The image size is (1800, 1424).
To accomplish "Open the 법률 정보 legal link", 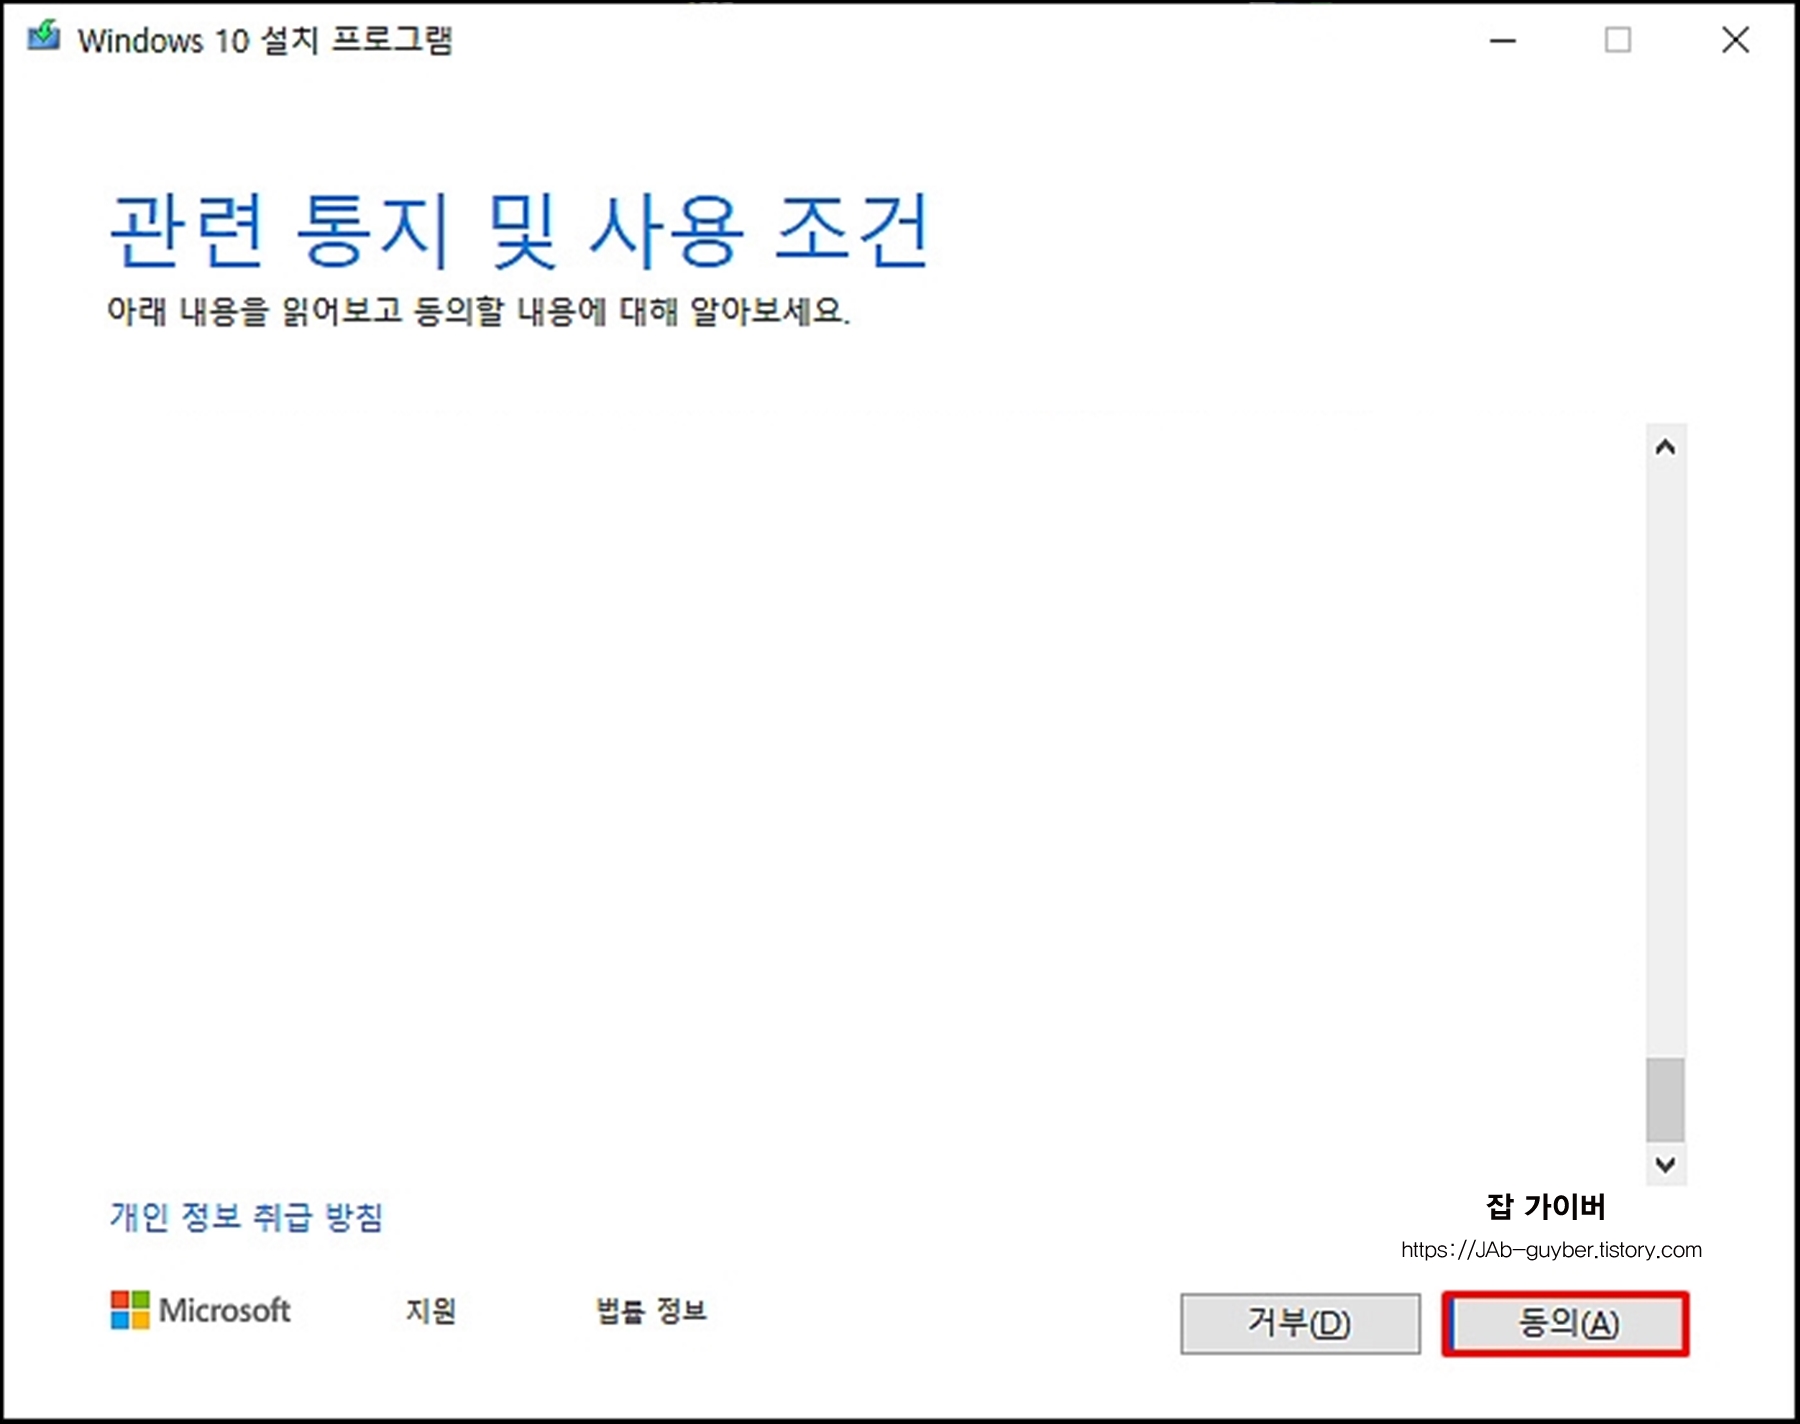I will 652,1310.
